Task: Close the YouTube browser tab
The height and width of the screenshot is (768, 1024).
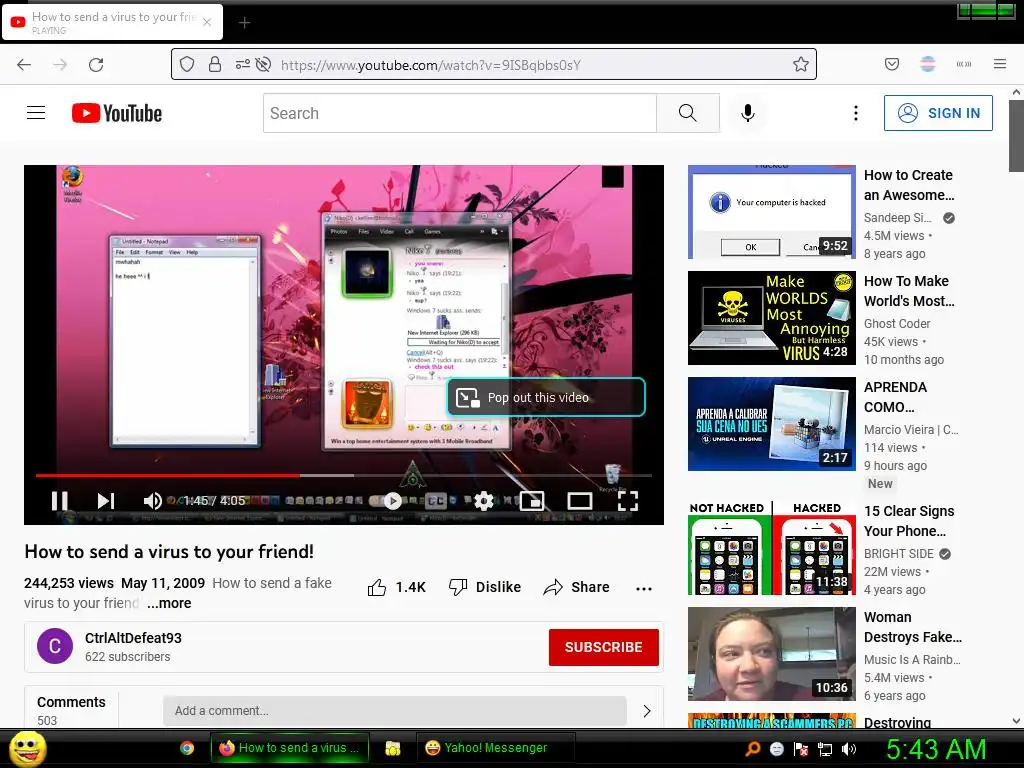Action: [x=206, y=22]
